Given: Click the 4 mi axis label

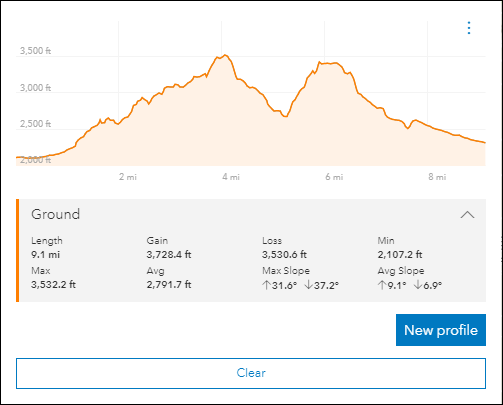Looking at the screenshot, I should click(x=231, y=177).
